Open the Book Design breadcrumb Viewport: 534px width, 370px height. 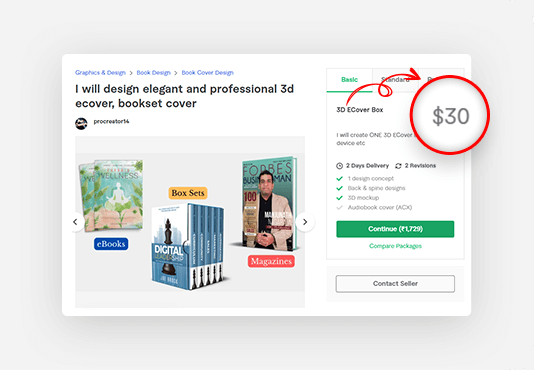[154, 73]
